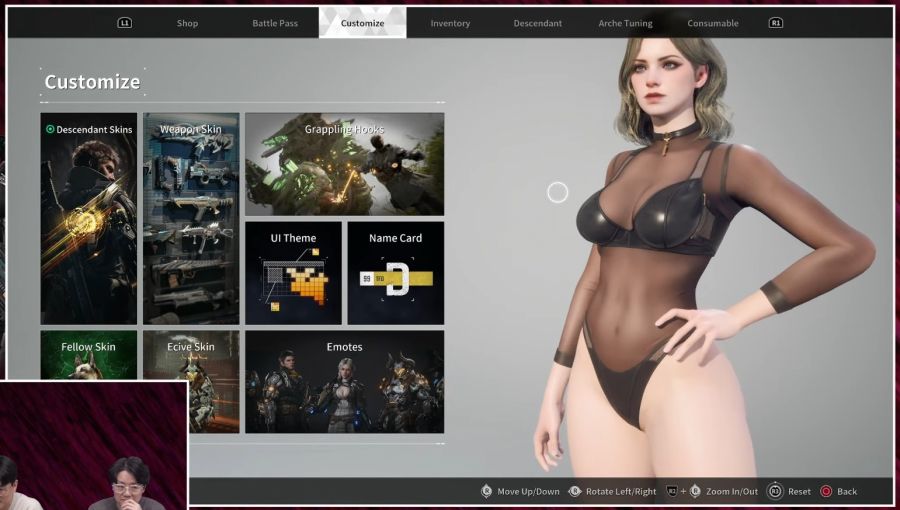Click the L1 previous-tab icon
Viewport: 900px width, 510px height.
tap(125, 23)
